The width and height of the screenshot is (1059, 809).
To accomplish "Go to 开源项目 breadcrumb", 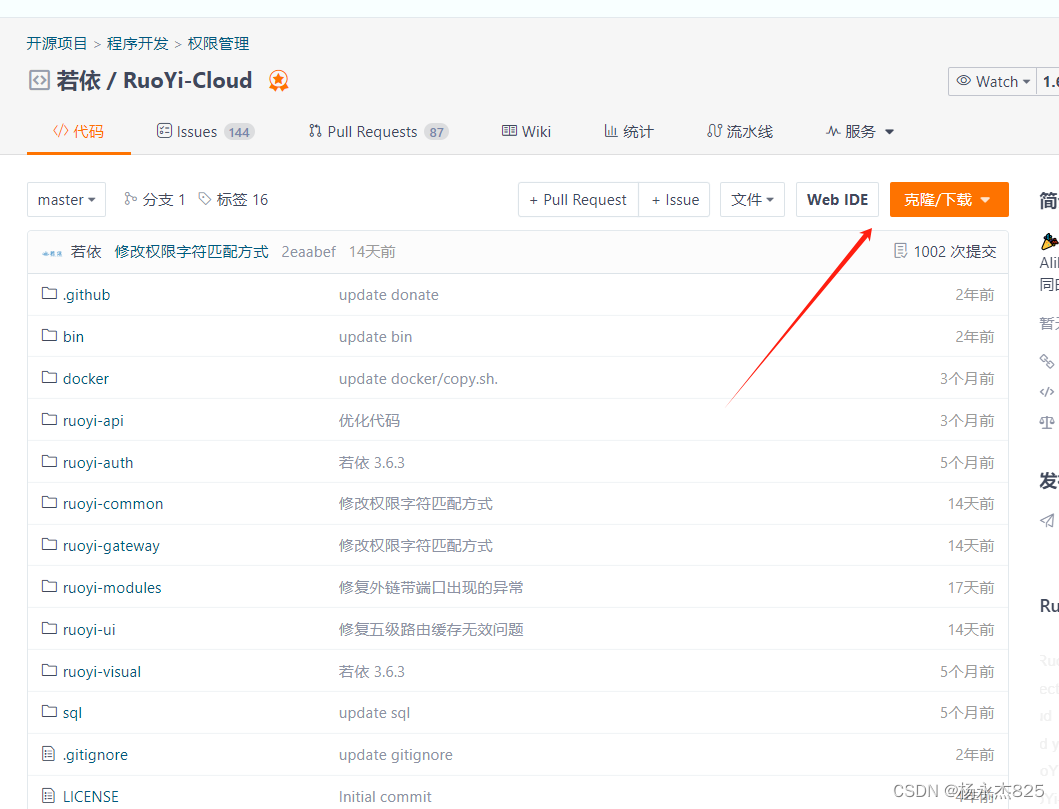I will (57, 43).
